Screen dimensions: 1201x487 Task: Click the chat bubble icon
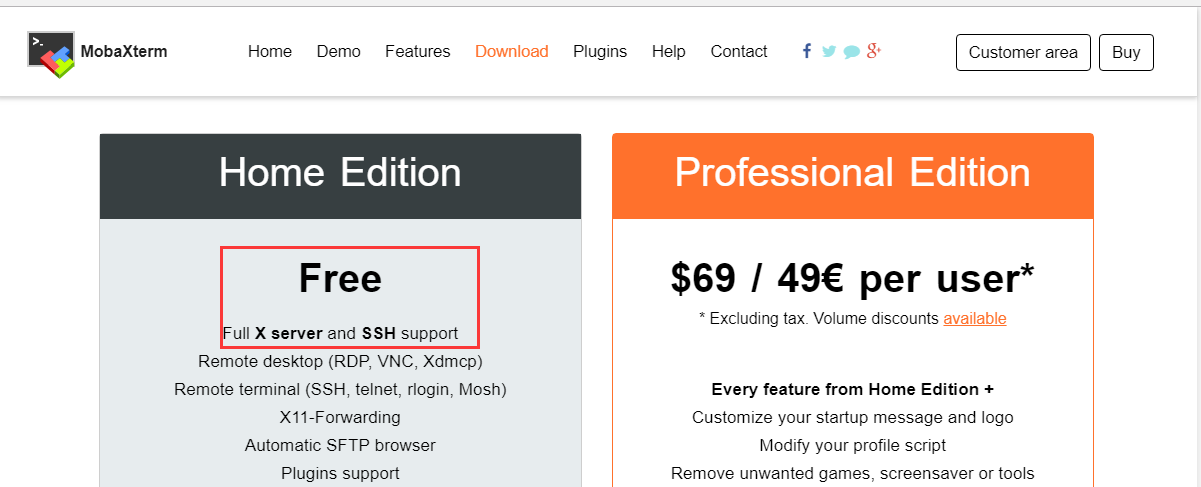[852, 52]
